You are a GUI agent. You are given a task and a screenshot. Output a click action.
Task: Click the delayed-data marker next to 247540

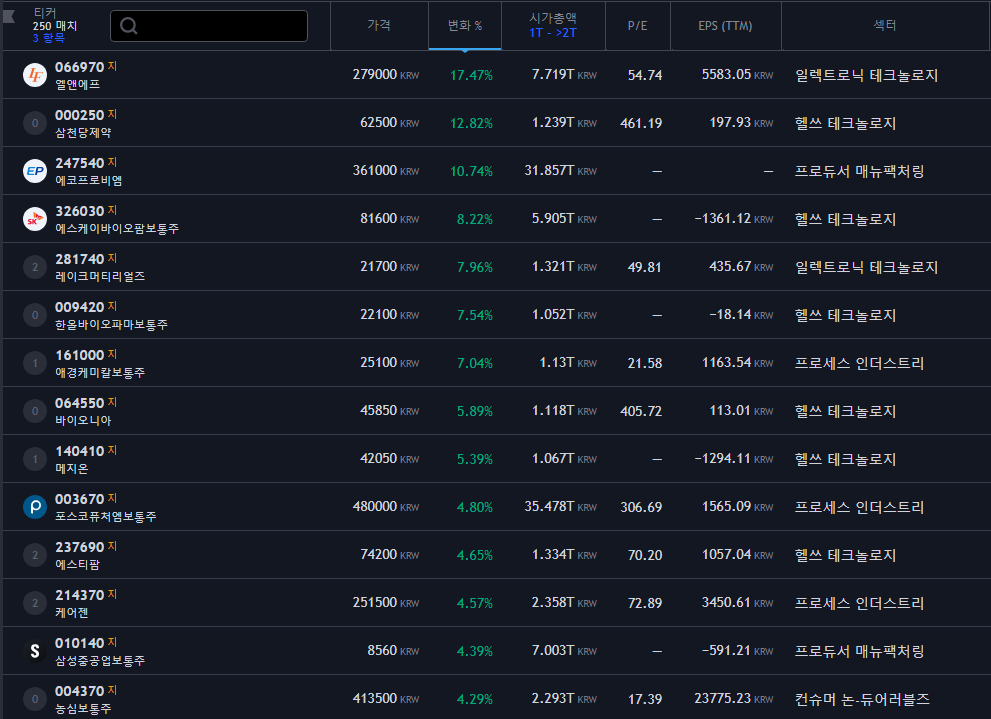(x=112, y=162)
